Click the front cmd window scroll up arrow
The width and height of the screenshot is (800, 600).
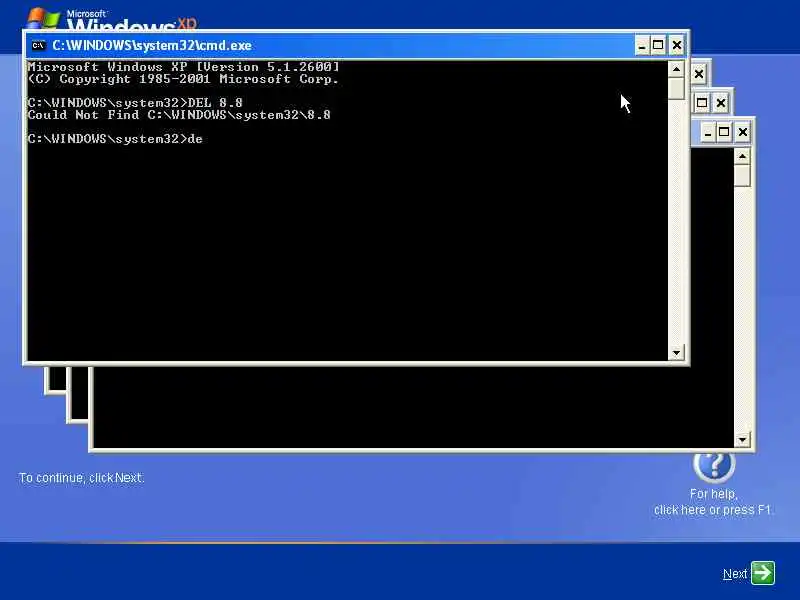[x=676, y=69]
